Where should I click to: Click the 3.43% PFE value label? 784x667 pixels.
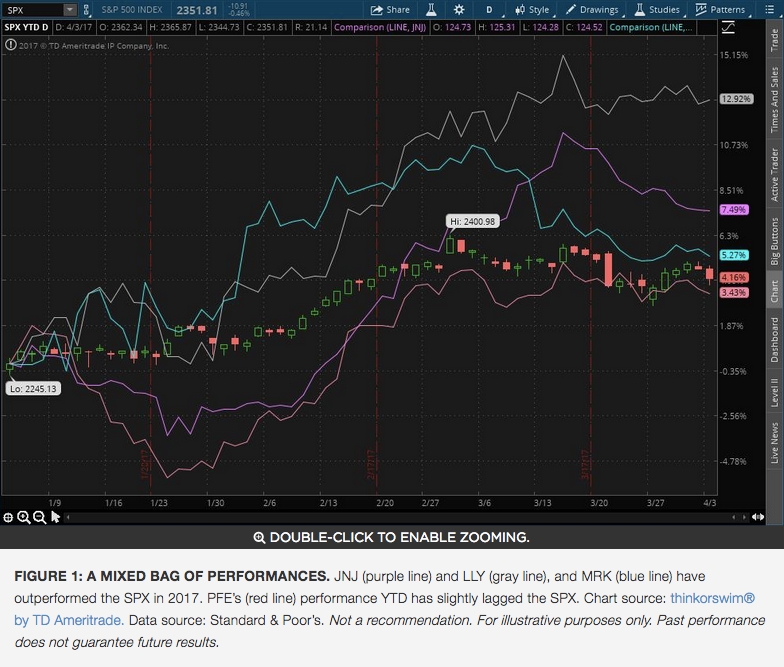734,292
